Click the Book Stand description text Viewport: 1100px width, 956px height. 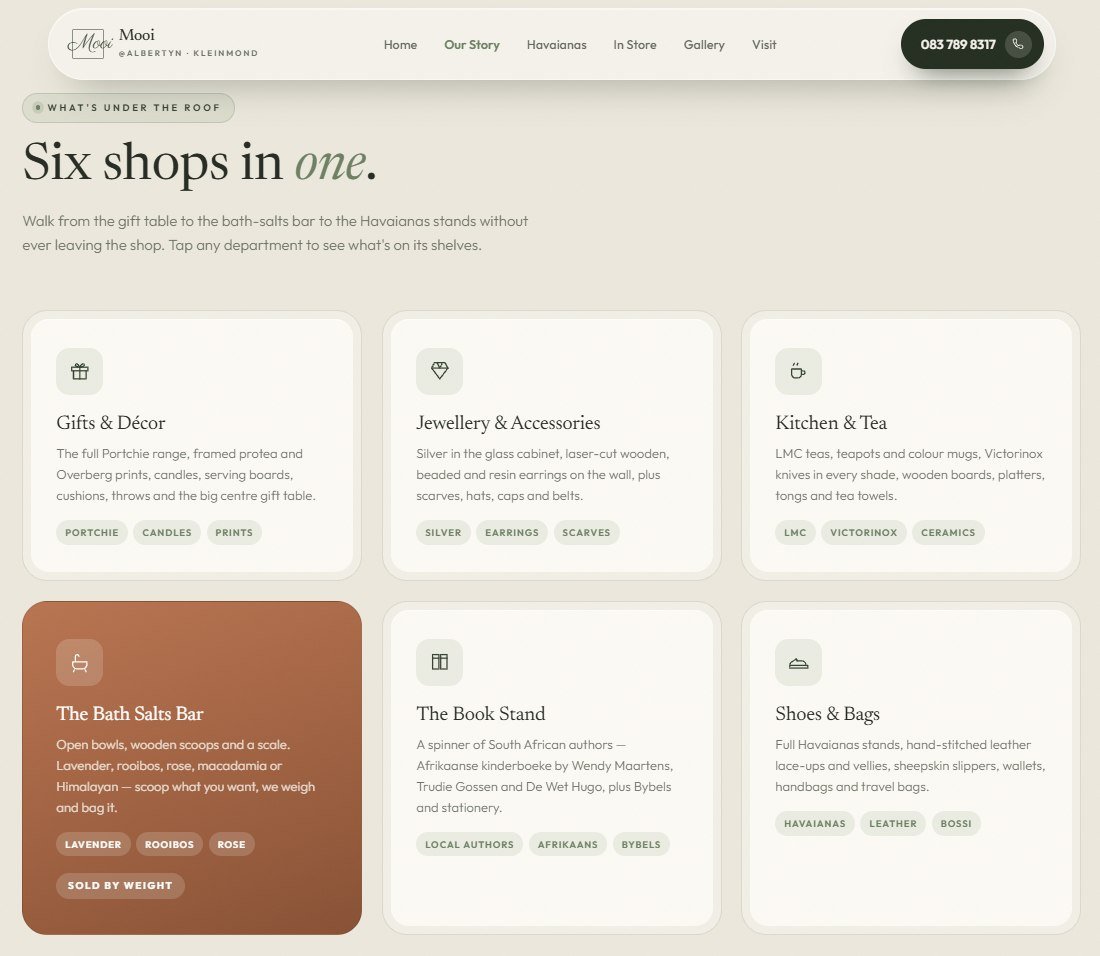pyautogui.click(x=544, y=776)
